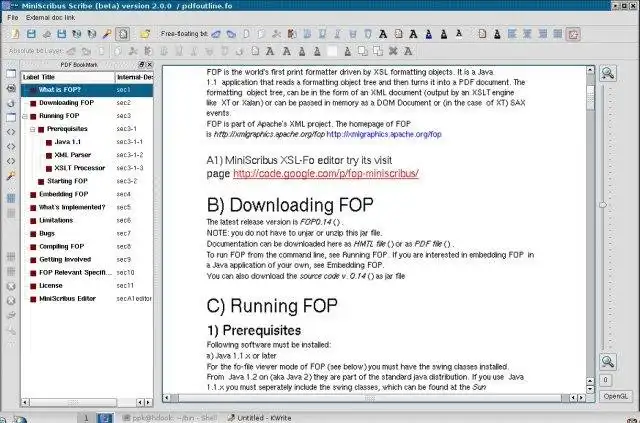The image size is (640, 423).
Task: Select the MiniScribus Editor bookmark
Action: [x=68, y=299]
